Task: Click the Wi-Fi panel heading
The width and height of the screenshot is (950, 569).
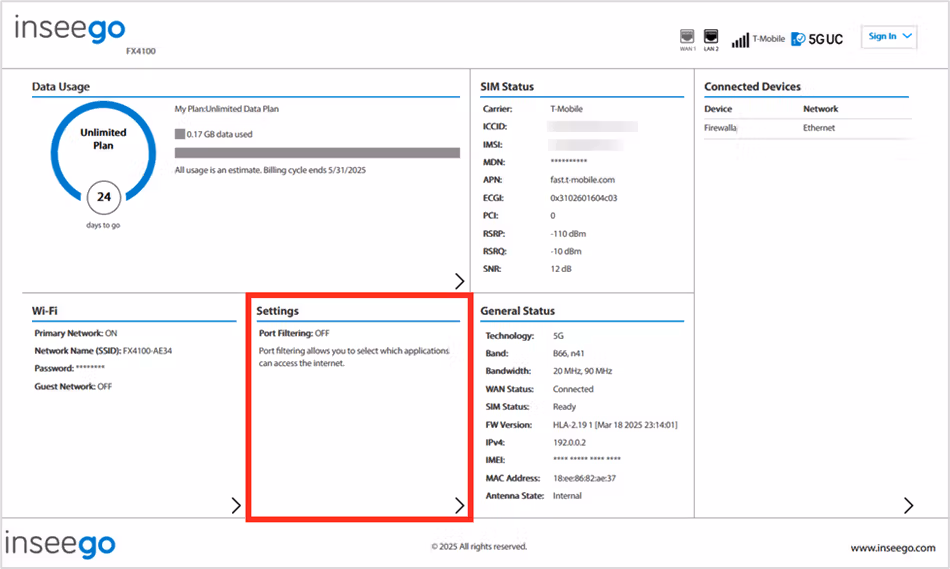Action: (44, 311)
